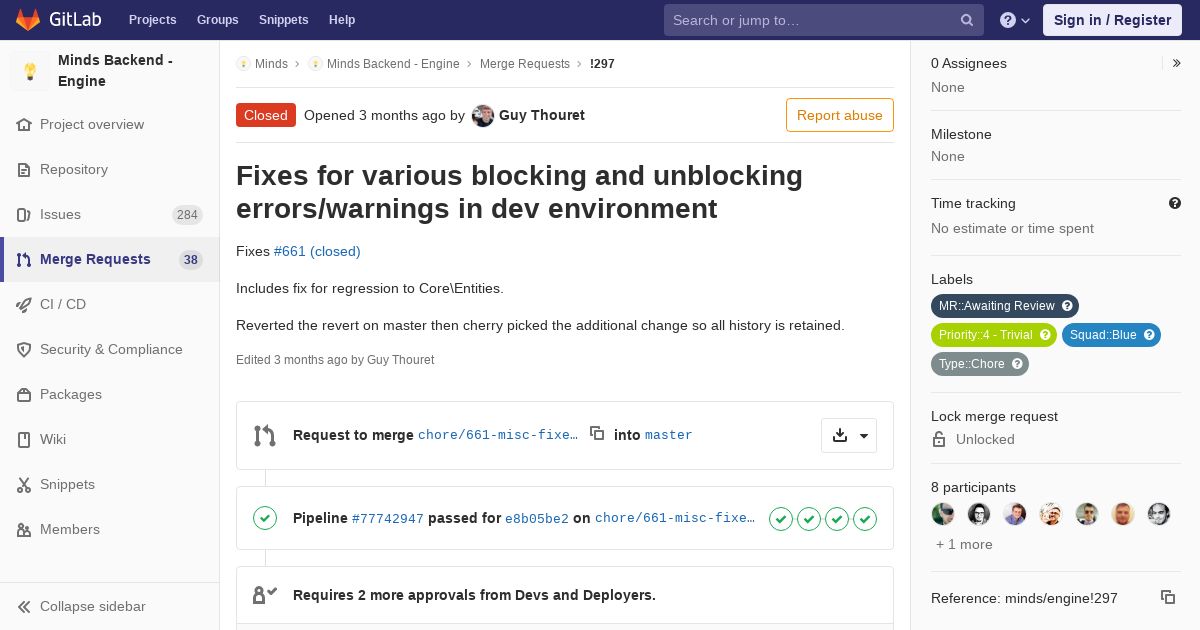1200x630 pixels.
Task: Click the Report abuse button
Action: pos(840,115)
